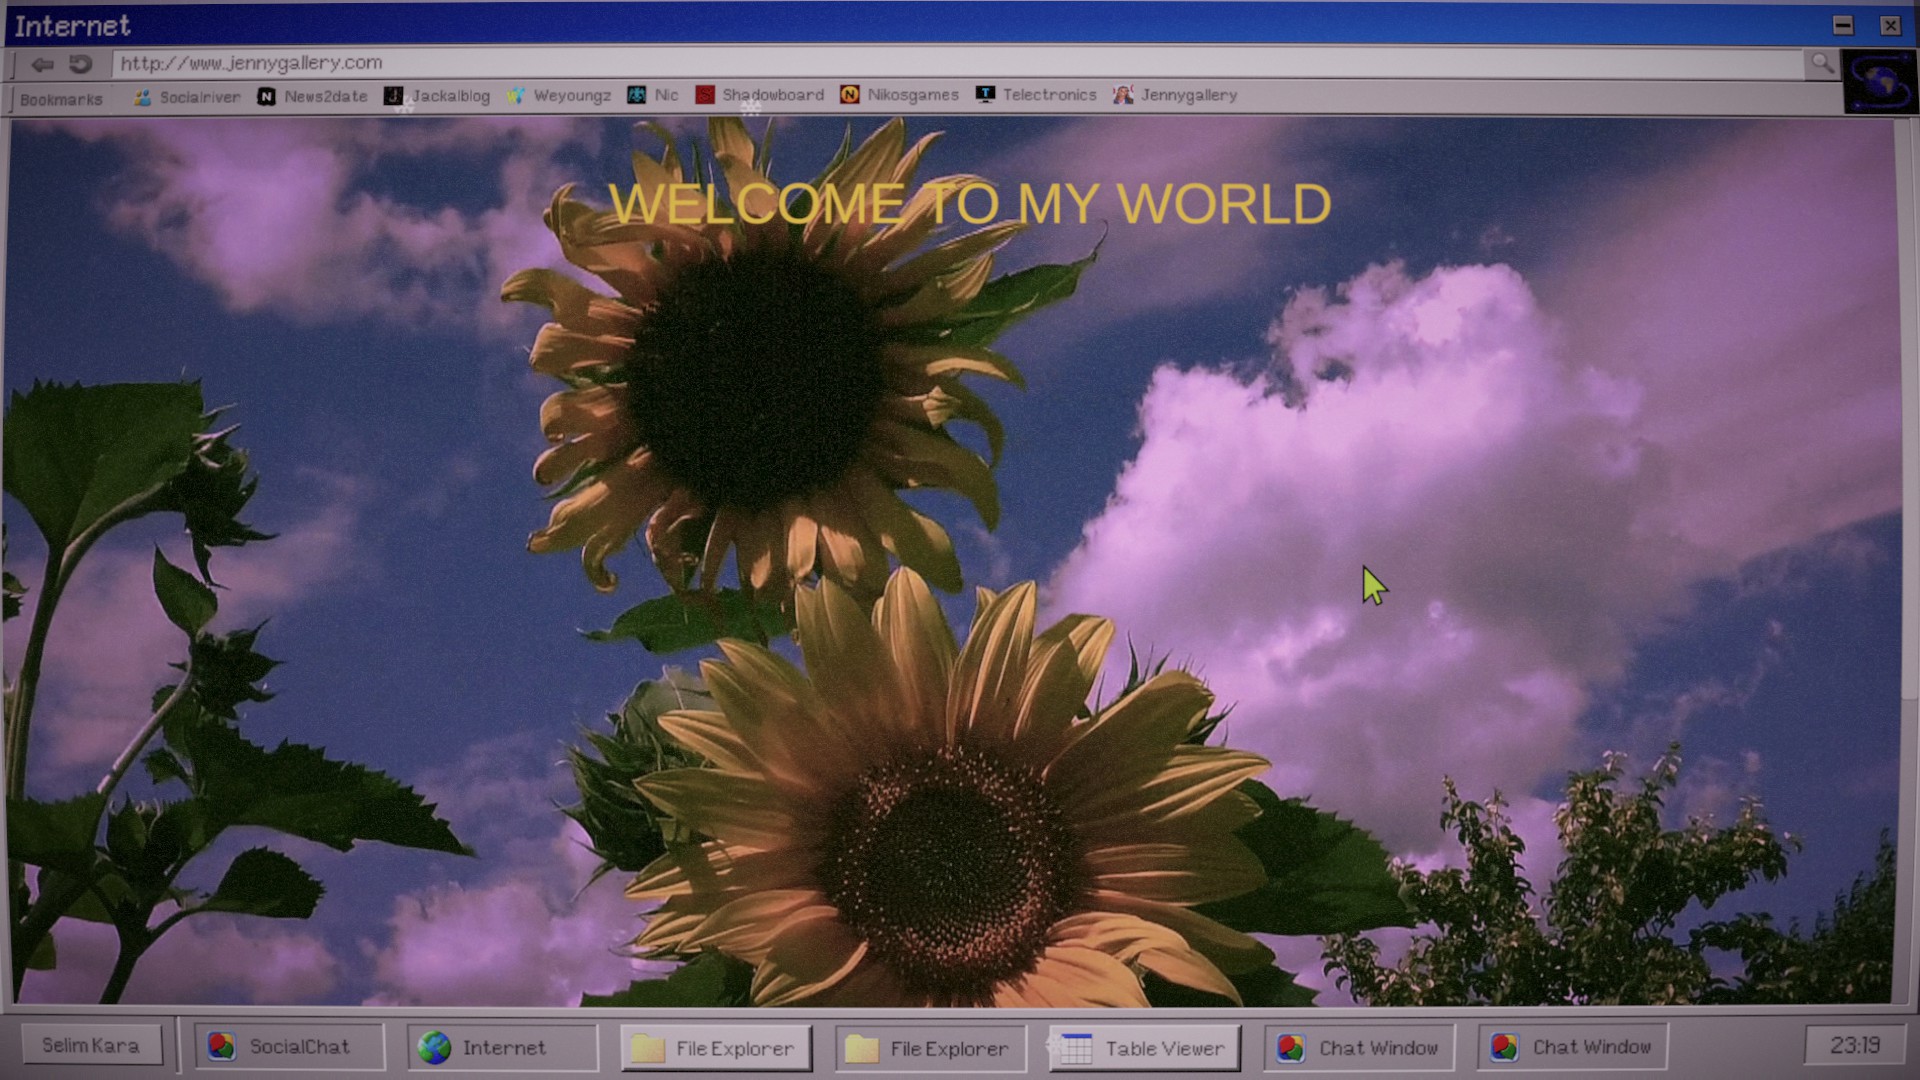Switch to SocialChat in the taskbar
Viewport: 1920px width, 1080px height.
[x=288, y=1047]
